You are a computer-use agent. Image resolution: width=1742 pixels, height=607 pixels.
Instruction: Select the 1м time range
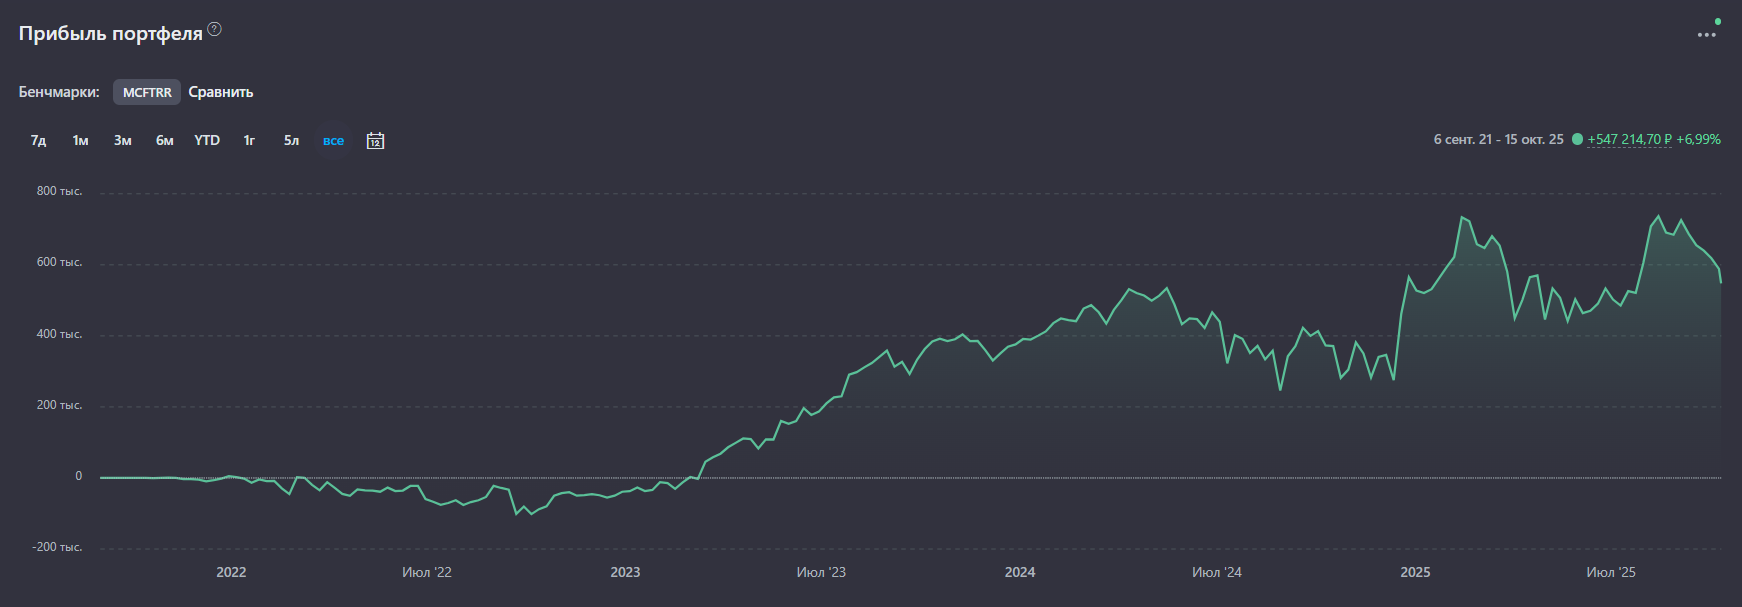point(80,141)
